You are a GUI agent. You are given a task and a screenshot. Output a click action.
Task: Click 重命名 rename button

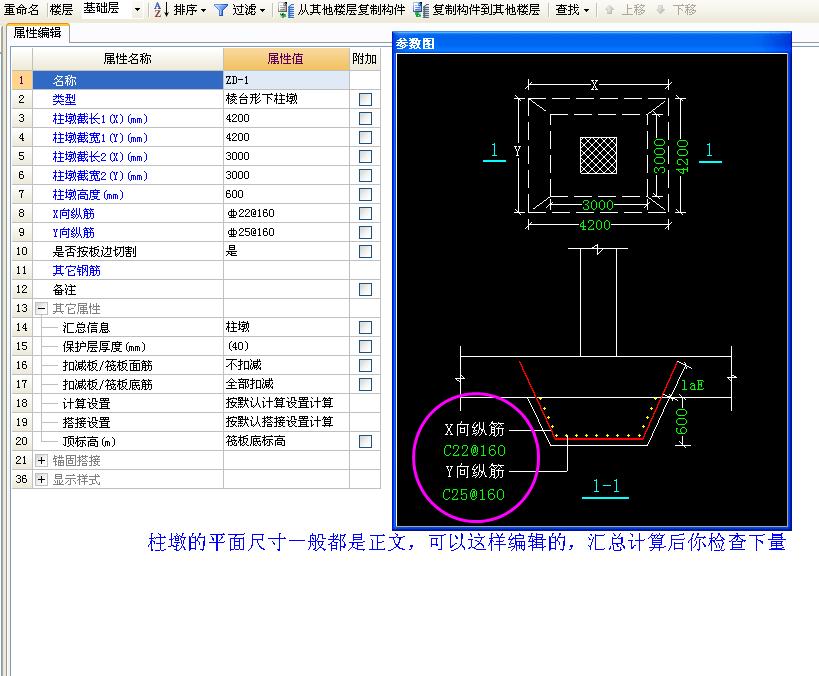pos(21,9)
